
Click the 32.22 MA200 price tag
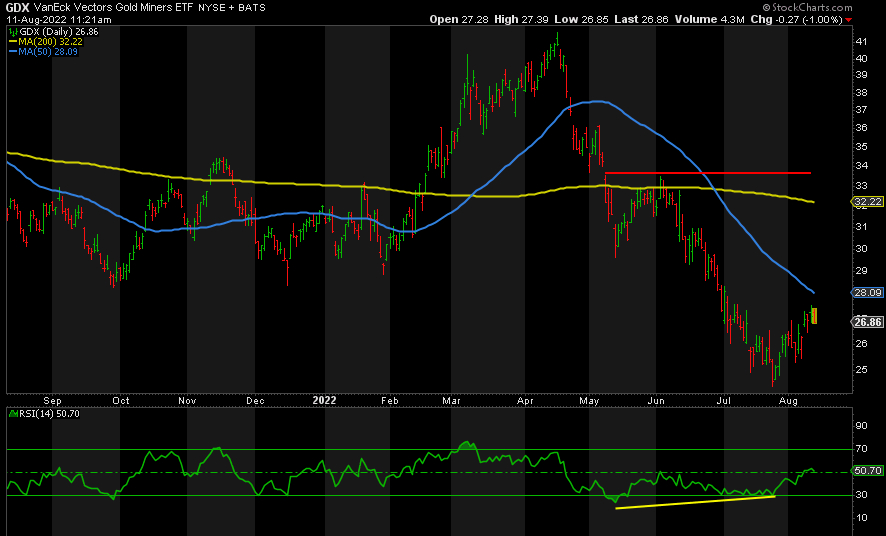click(867, 202)
